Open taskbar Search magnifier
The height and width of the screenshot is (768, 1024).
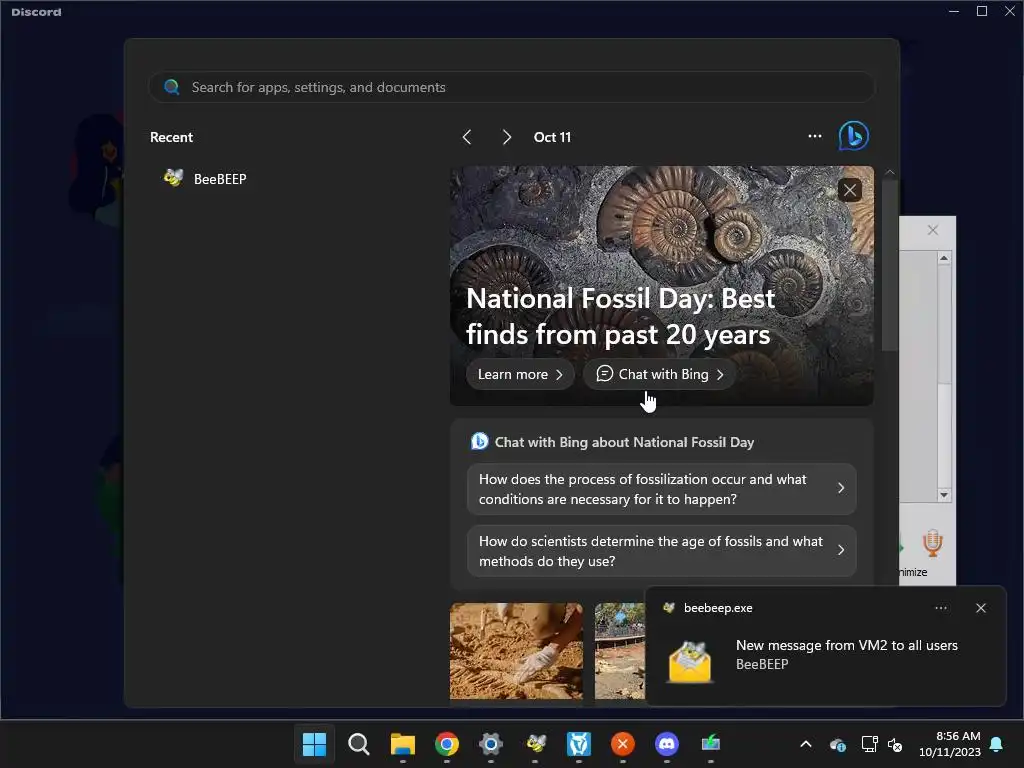click(x=359, y=743)
